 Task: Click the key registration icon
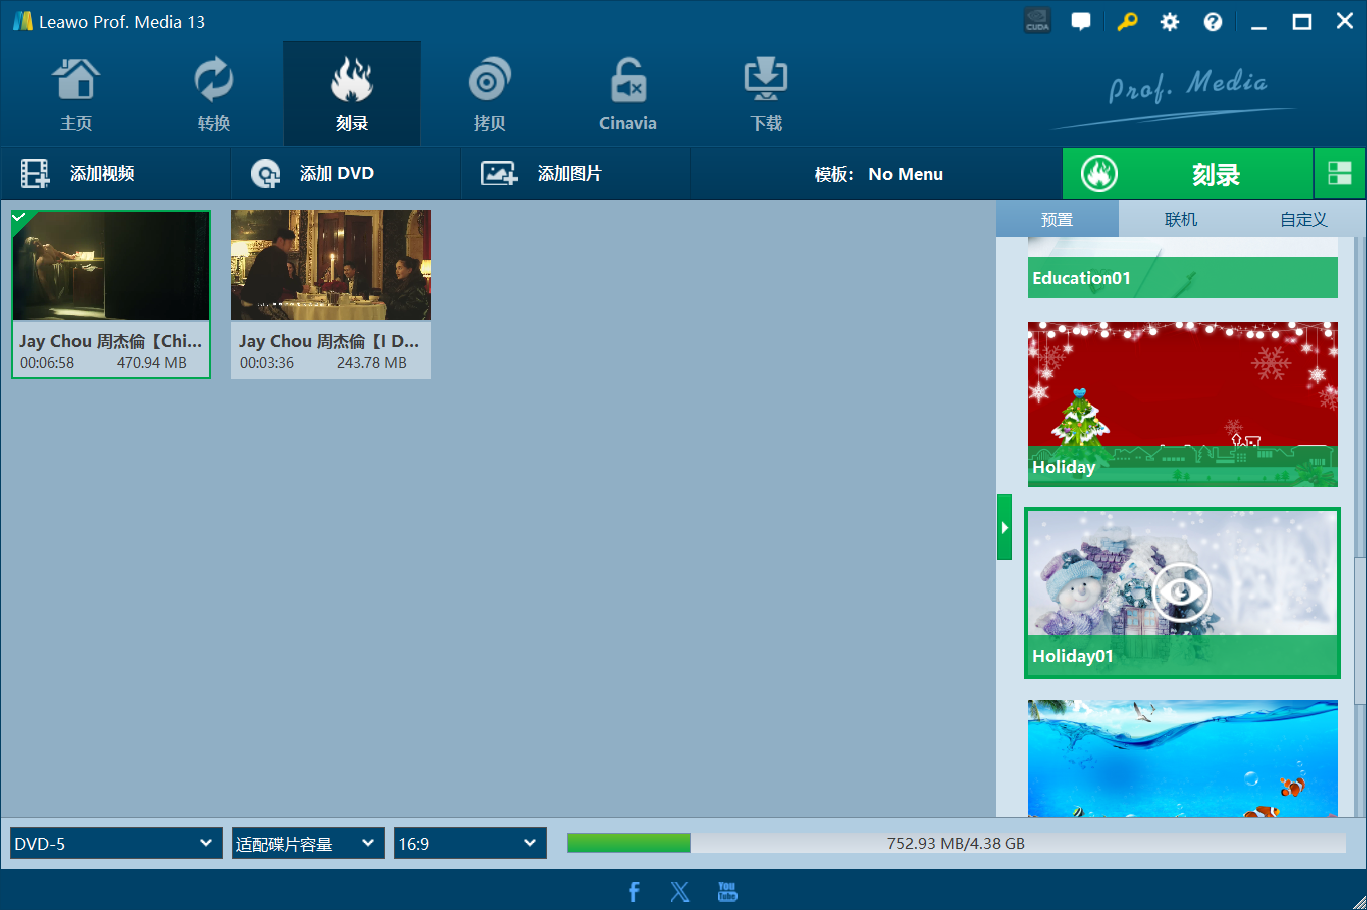point(1127,21)
